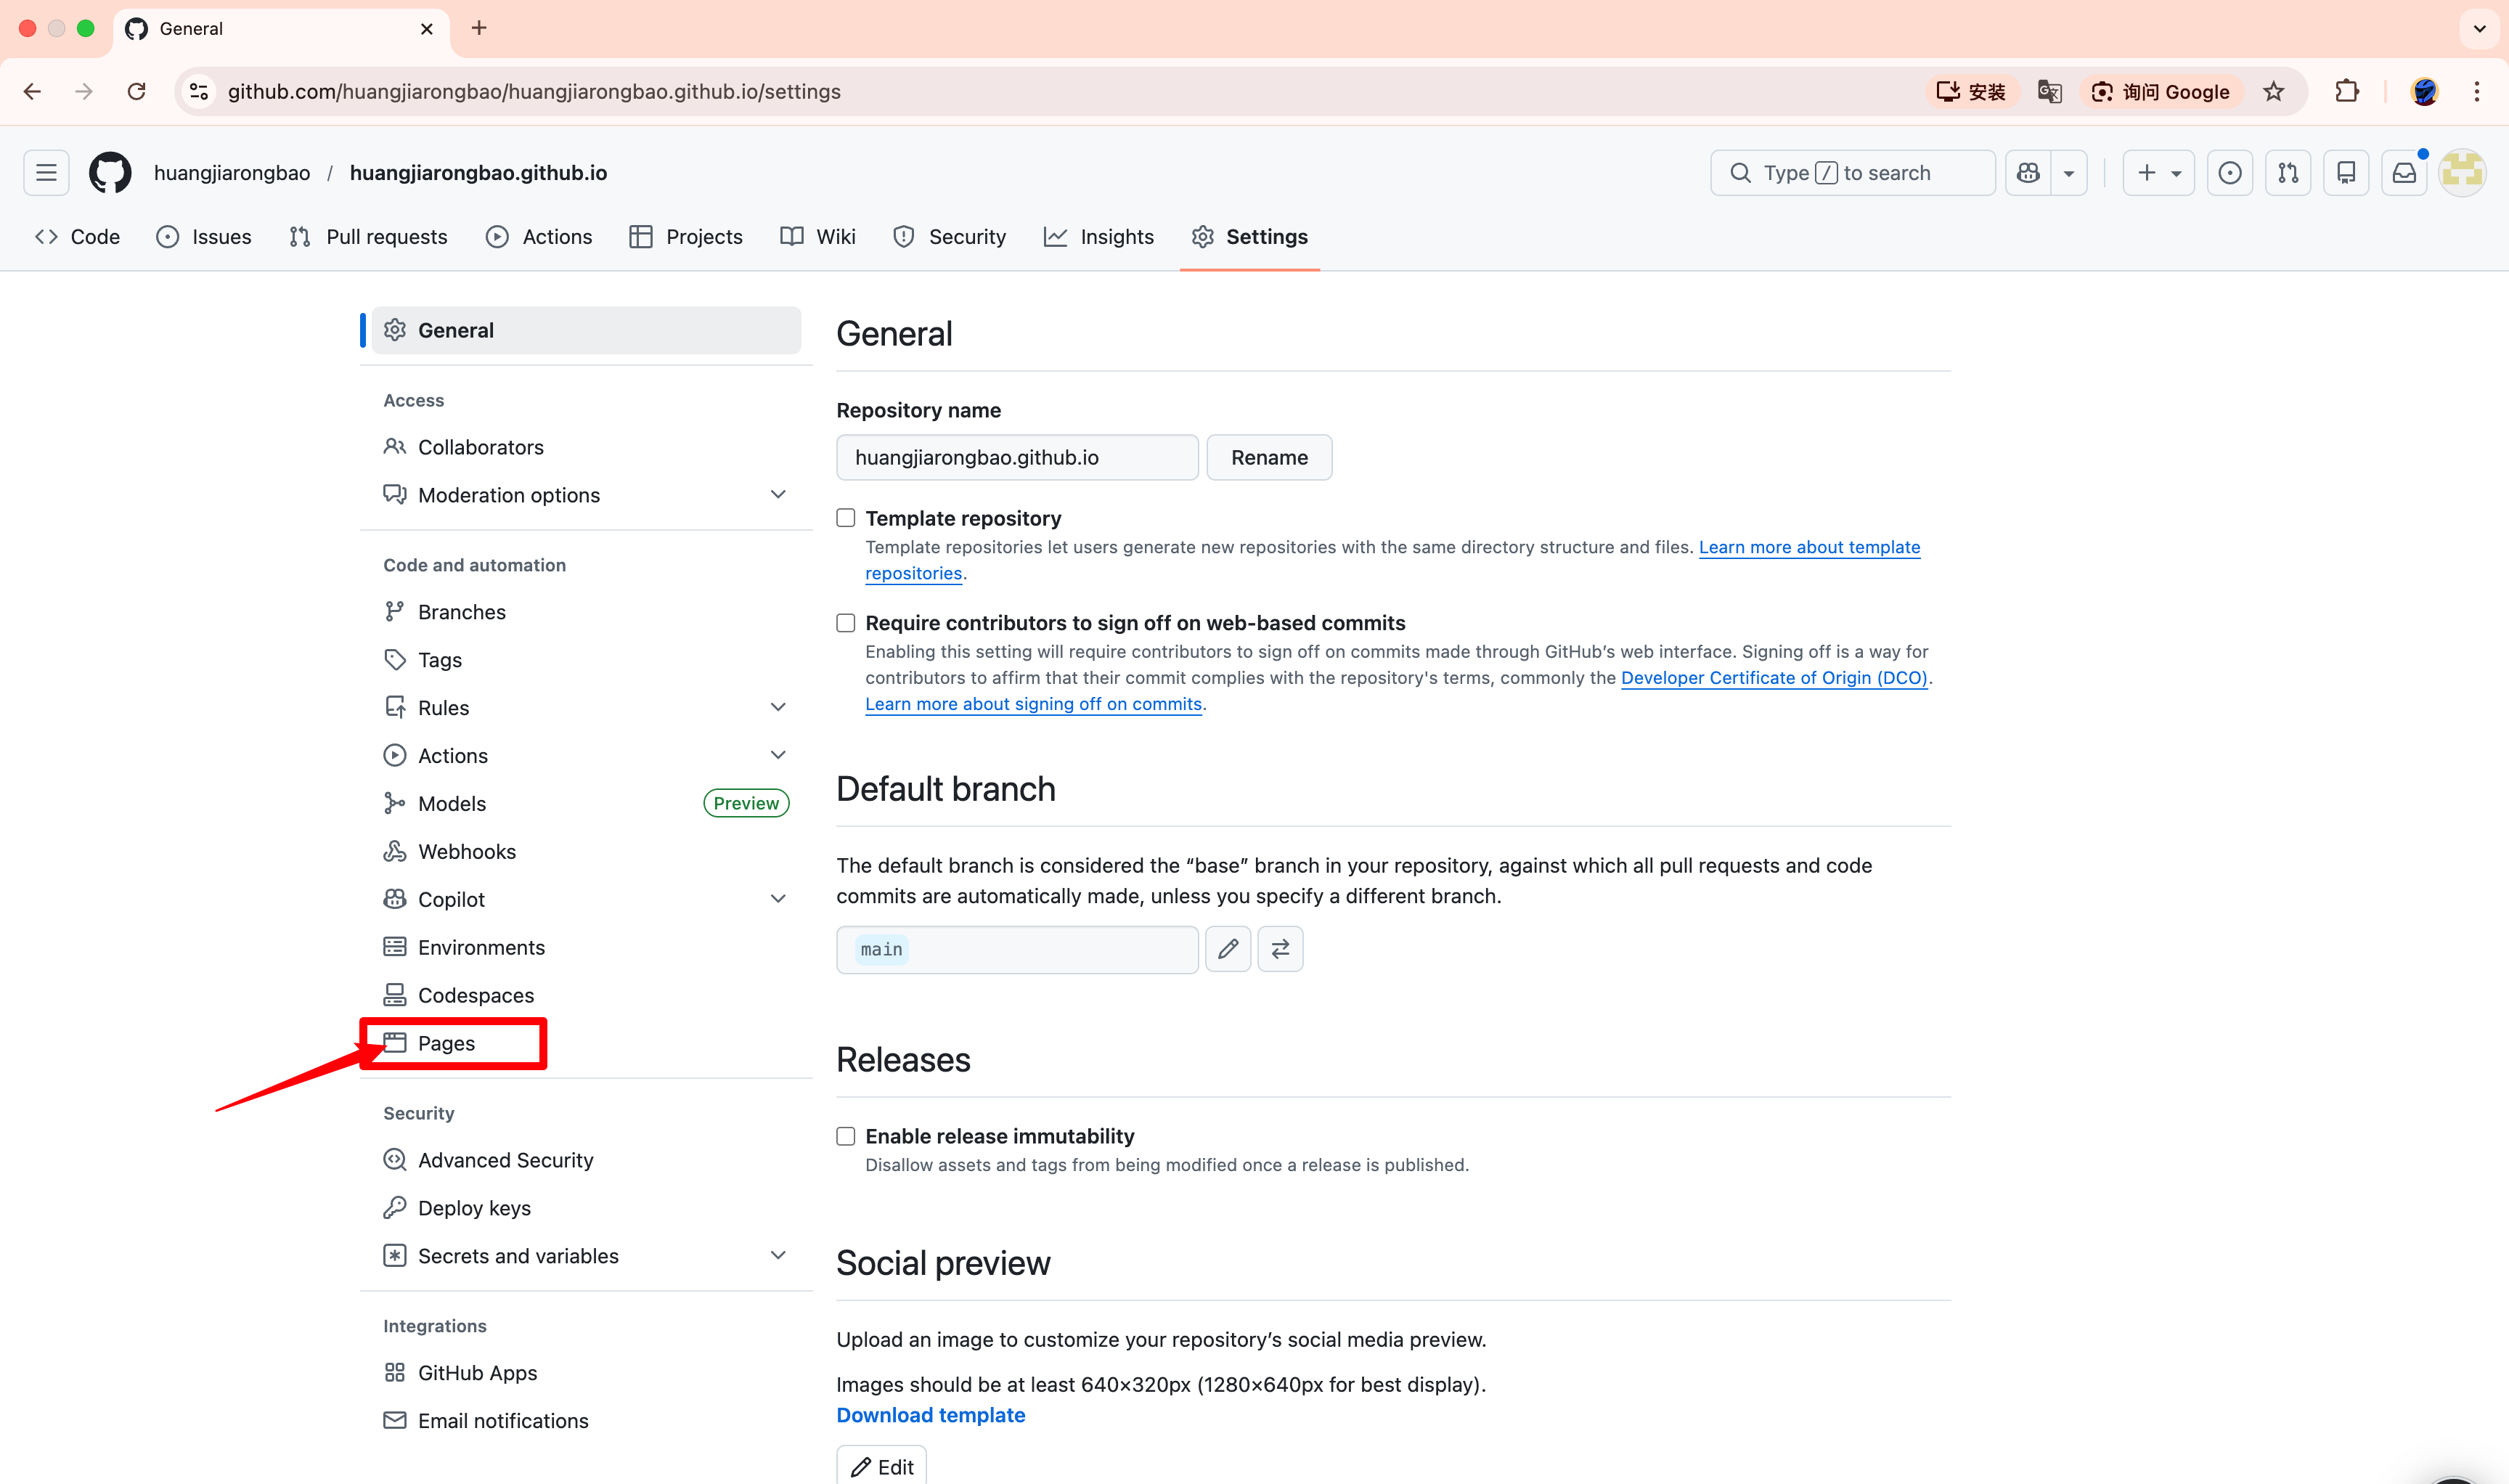Image resolution: width=2509 pixels, height=1484 pixels.
Task: Click Edit under Social preview
Action: click(882, 1465)
